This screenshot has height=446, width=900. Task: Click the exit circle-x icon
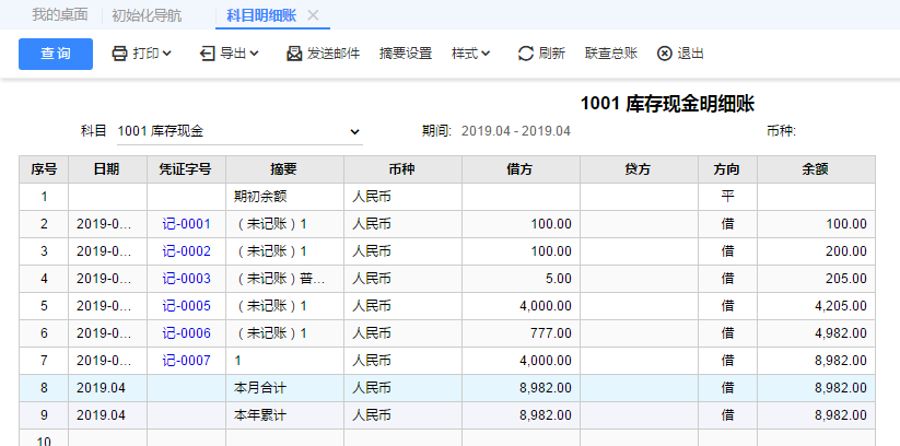pos(664,54)
